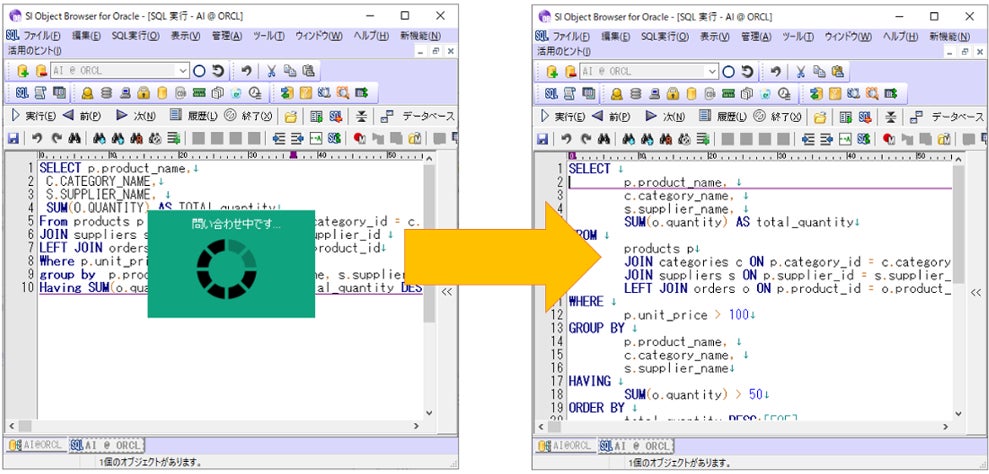Click the paste icon in left window
Image resolution: width=989 pixels, height=474 pixels.
pyautogui.click(x=308, y=71)
